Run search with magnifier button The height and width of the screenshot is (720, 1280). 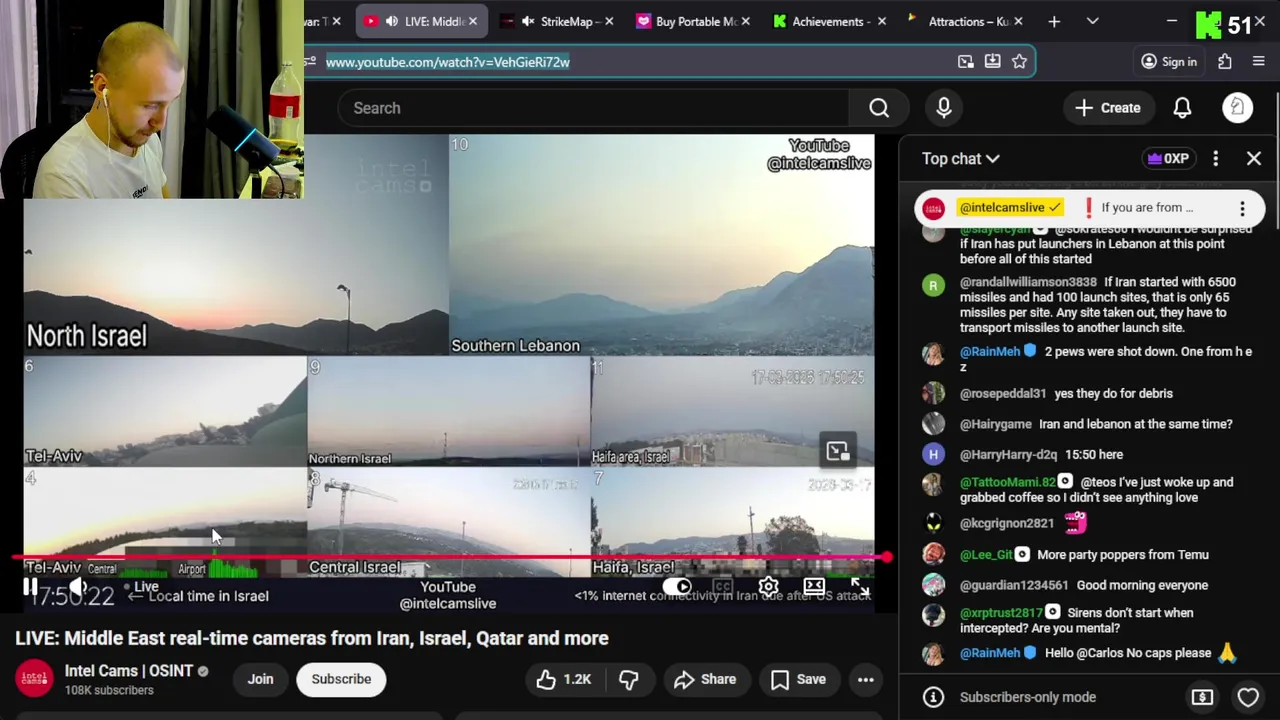[879, 108]
